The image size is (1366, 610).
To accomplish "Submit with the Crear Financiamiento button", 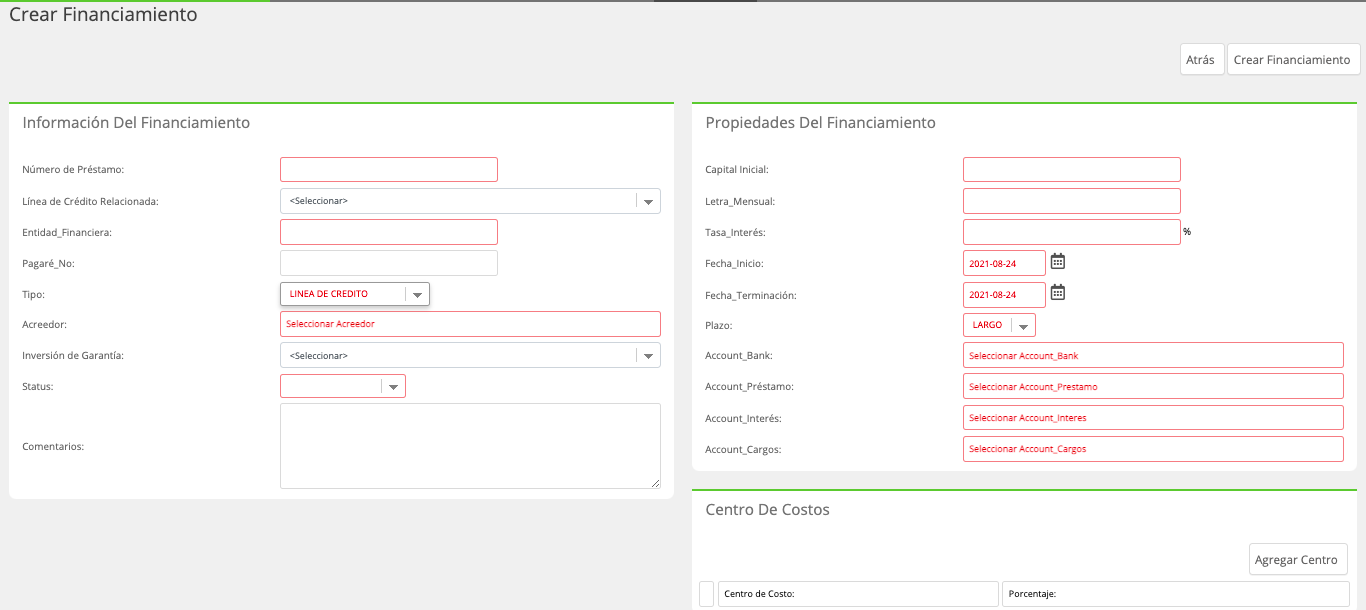I will pos(1292,60).
